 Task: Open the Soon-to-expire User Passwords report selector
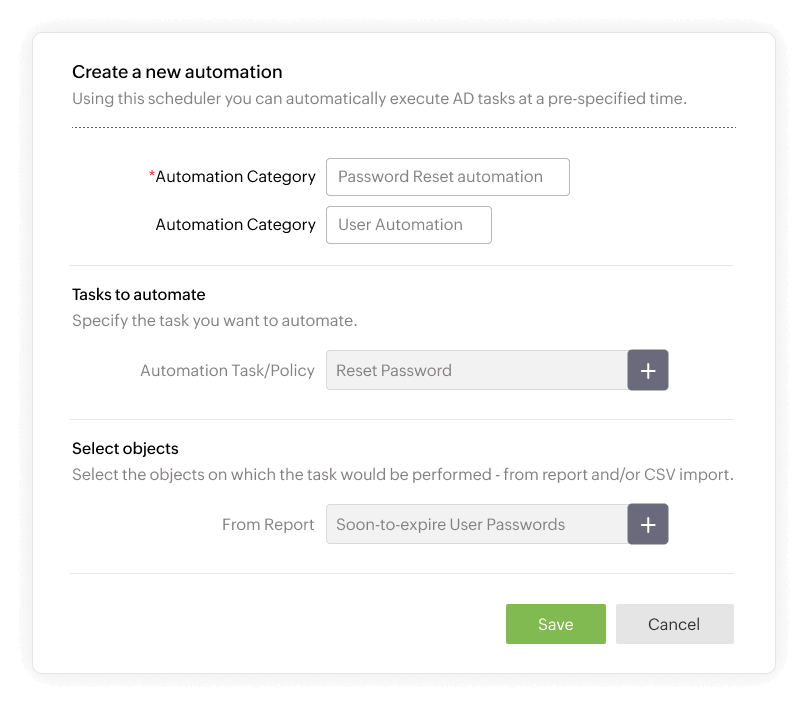pyautogui.click(x=475, y=523)
